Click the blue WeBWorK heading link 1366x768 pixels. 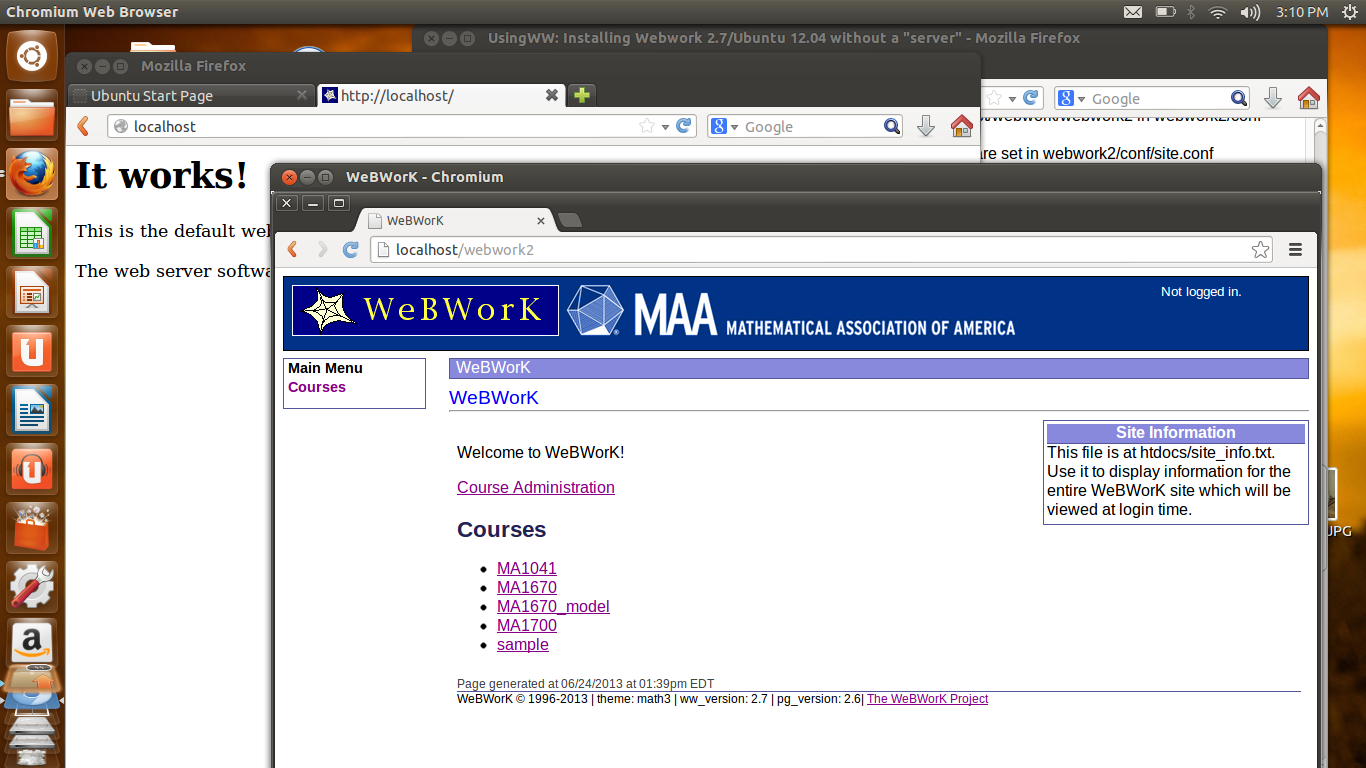494,397
